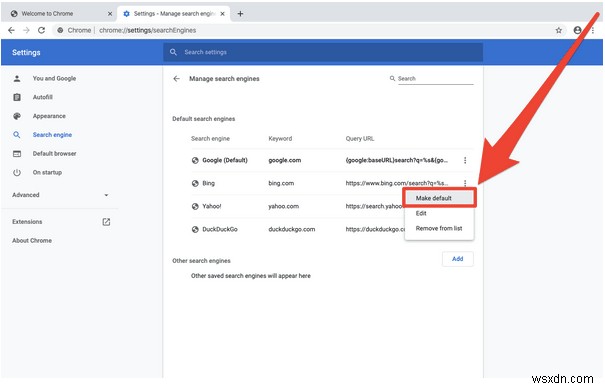
Task: Click the globe icon beside Yahoo!
Action: [195, 206]
